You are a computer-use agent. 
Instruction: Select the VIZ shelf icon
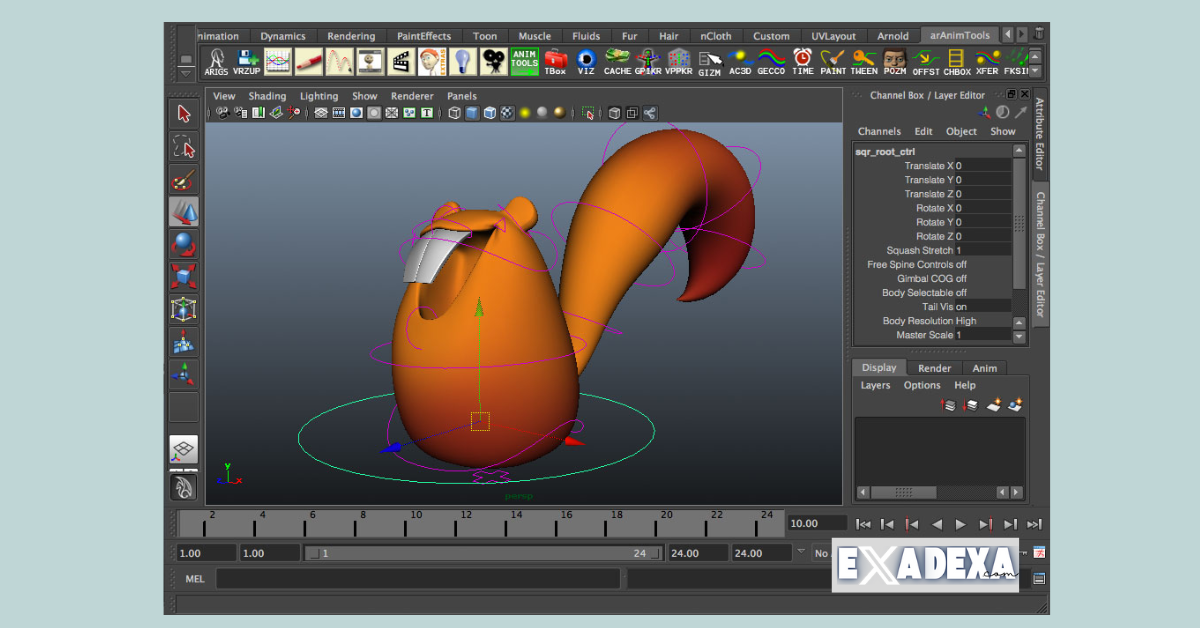587,60
